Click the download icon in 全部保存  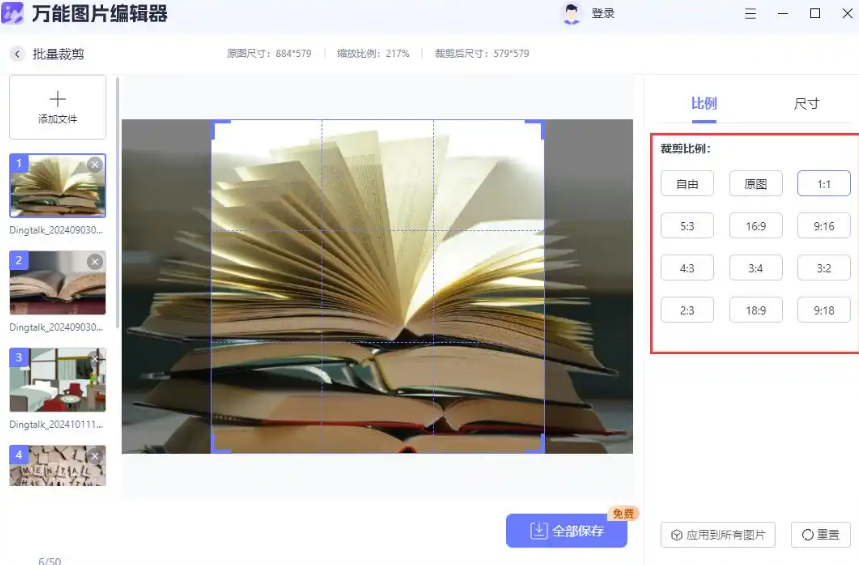539,530
